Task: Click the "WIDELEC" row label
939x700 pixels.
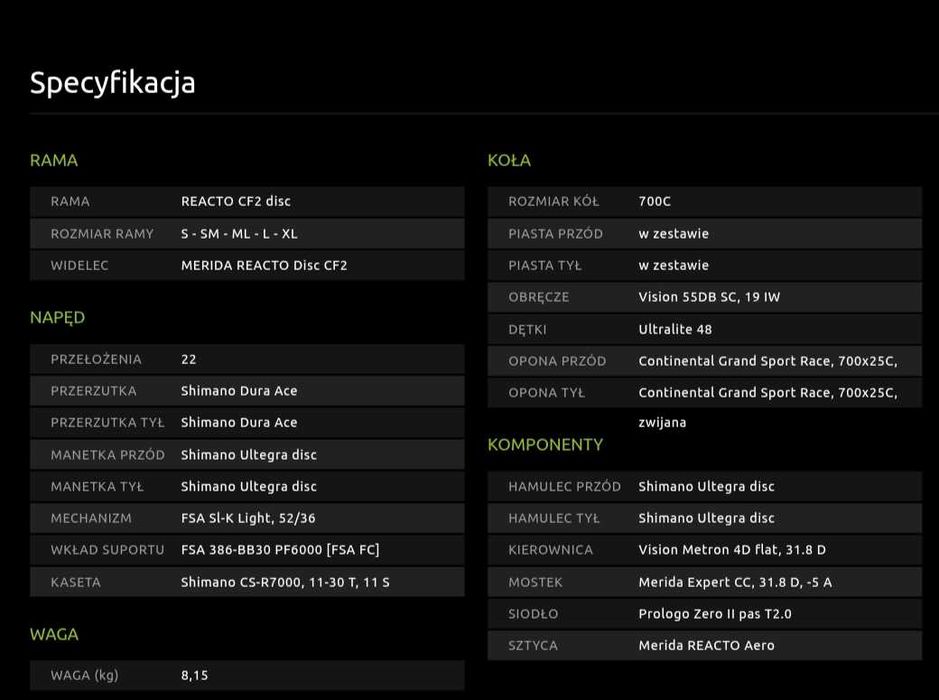Action: 80,265
